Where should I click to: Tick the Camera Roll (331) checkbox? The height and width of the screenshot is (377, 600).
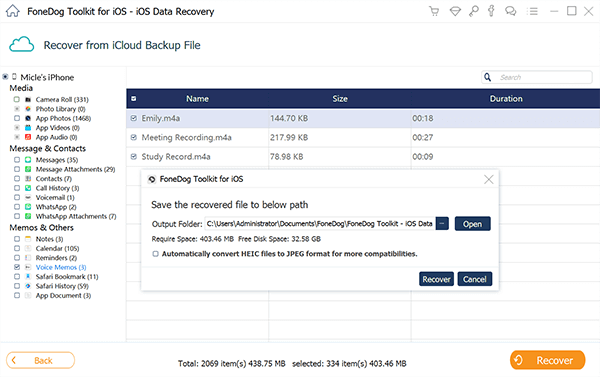(x=17, y=100)
